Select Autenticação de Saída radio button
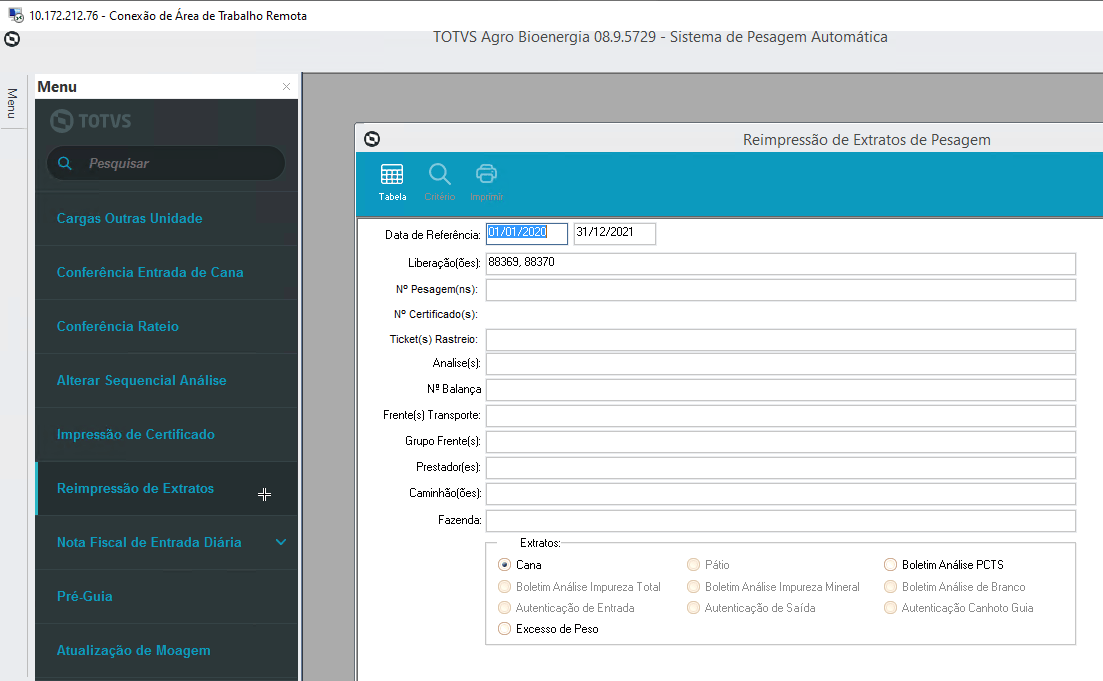The image size is (1103, 681). click(x=694, y=608)
